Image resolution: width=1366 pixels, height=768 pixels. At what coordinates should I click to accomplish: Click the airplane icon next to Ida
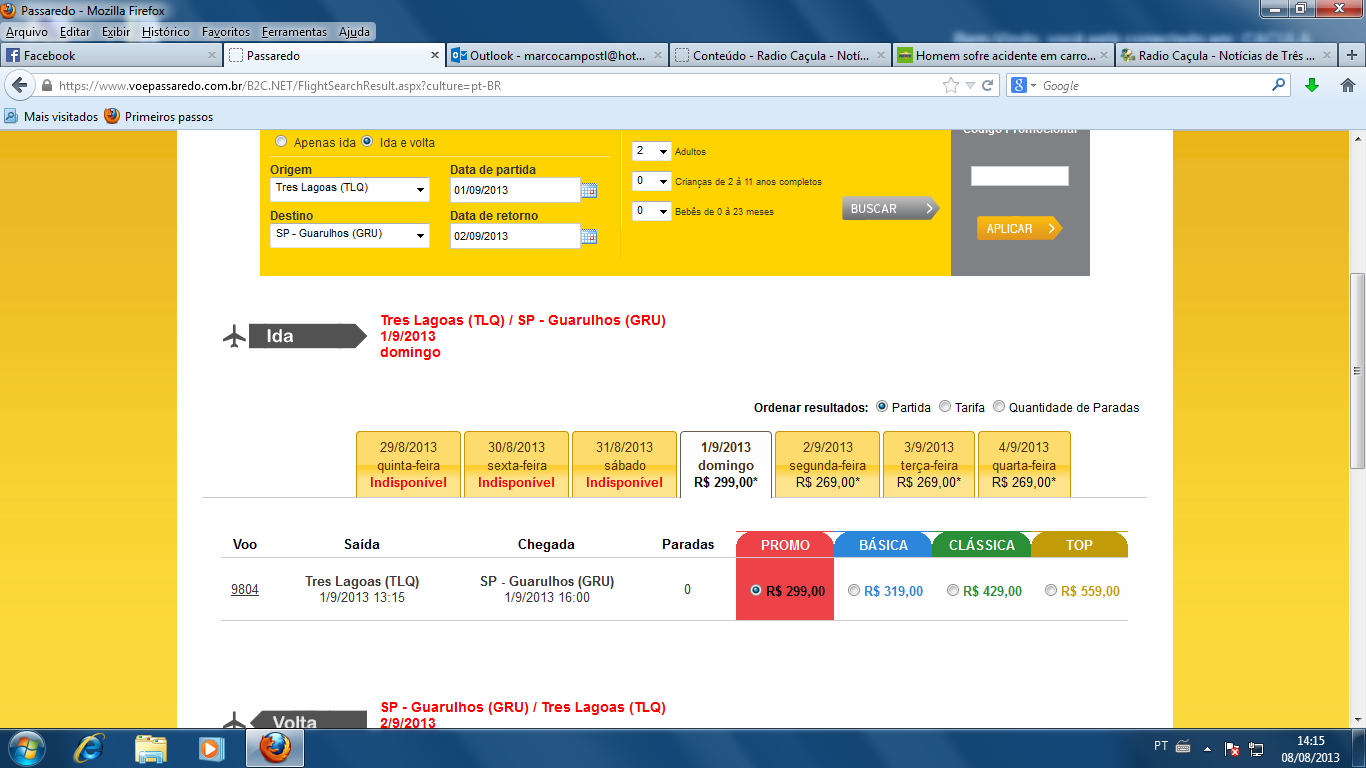coord(234,336)
